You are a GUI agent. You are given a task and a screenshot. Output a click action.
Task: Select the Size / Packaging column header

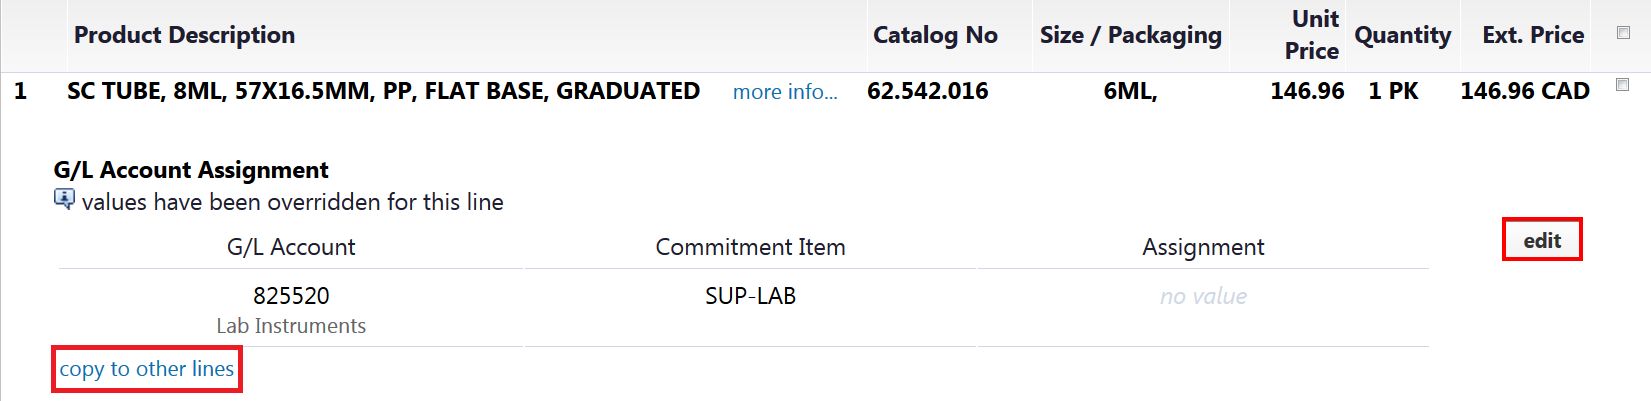[1130, 35]
